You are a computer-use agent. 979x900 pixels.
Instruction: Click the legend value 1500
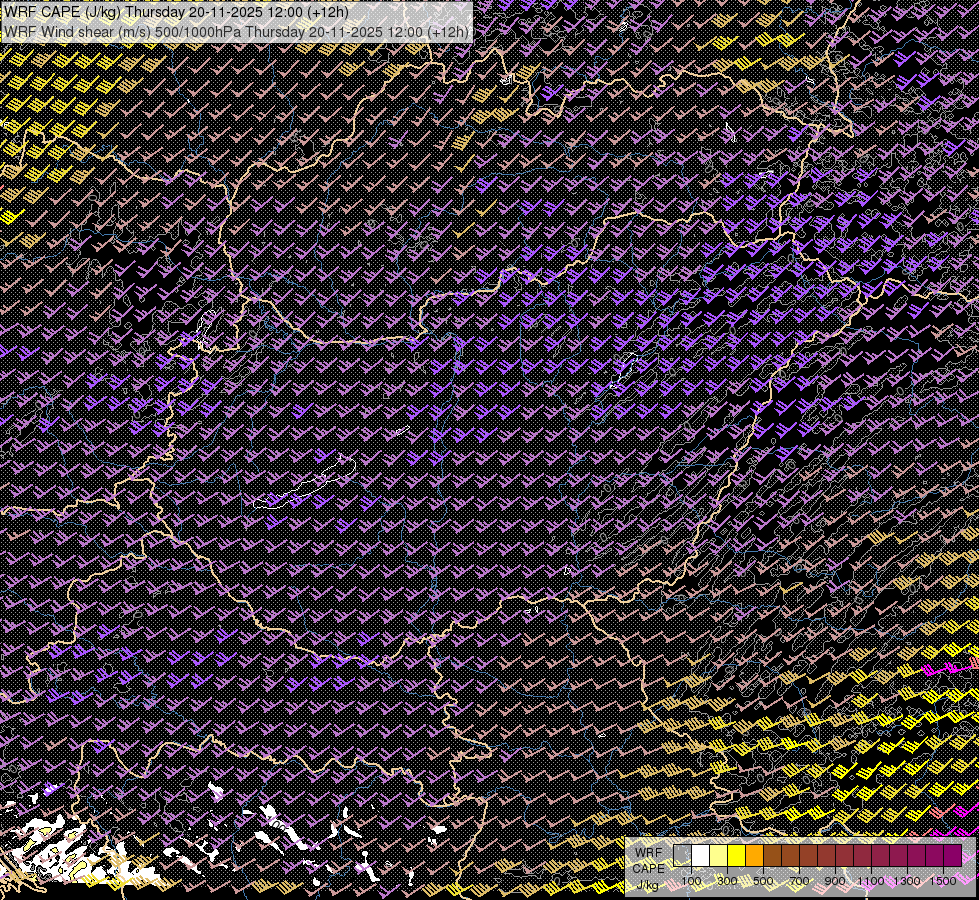click(x=943, y=881)
